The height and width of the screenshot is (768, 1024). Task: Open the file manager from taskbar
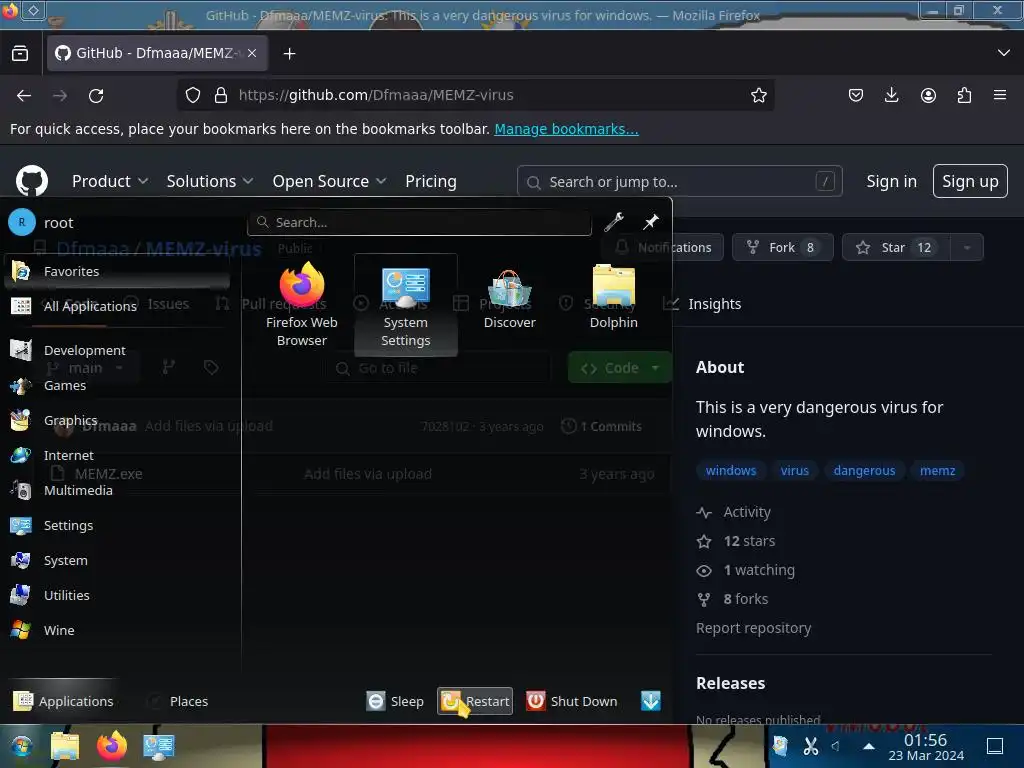click(65, 745)
